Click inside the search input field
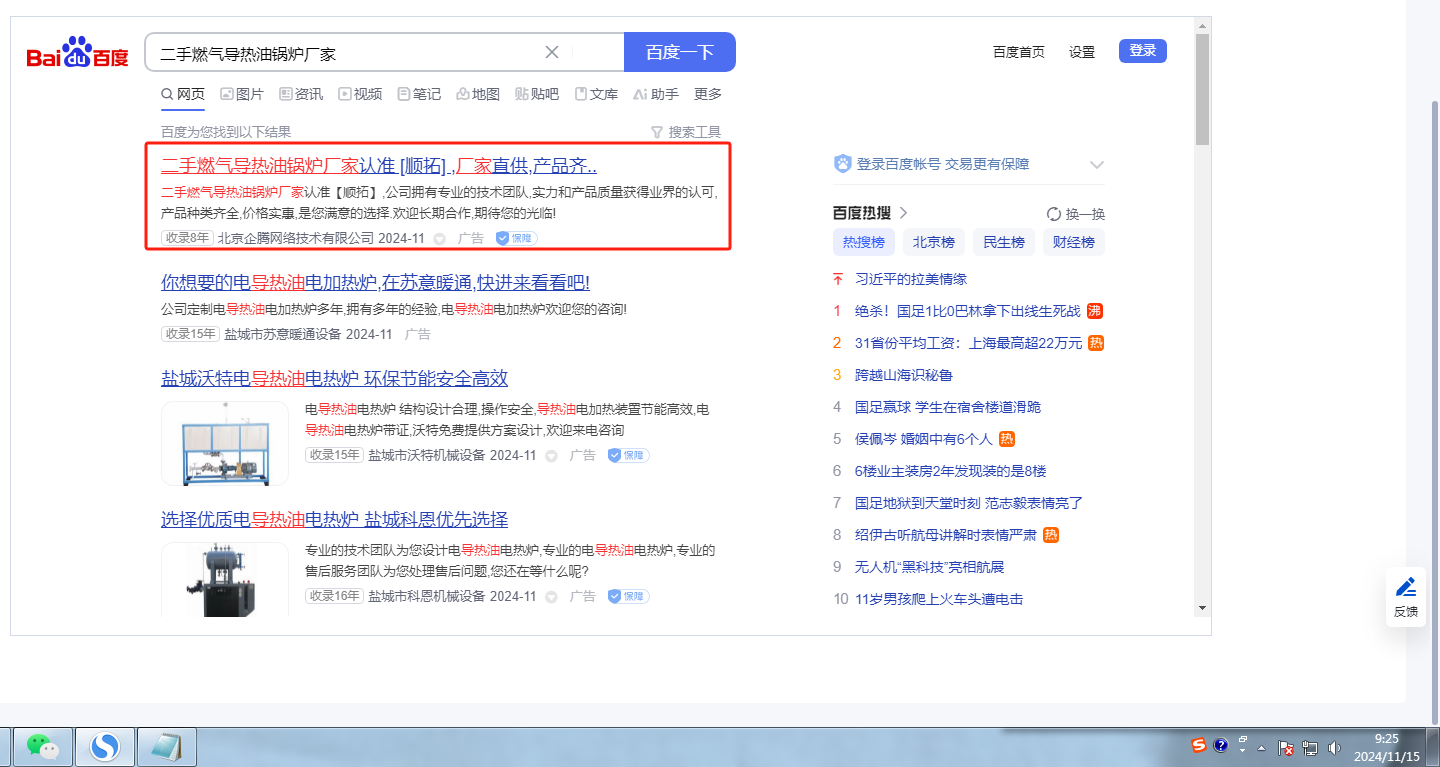 pos(340,52)
